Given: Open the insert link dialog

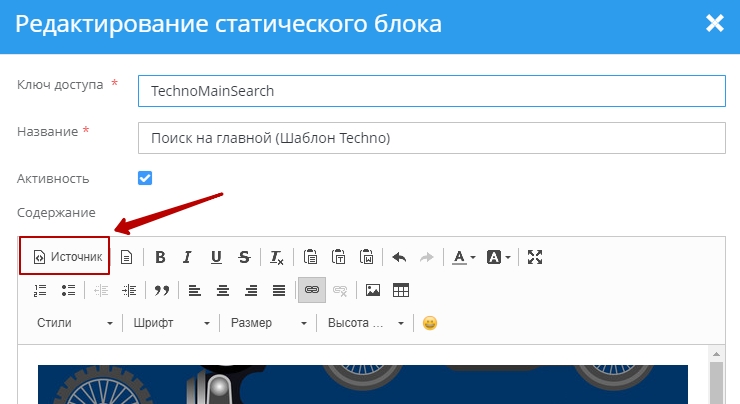Looking at the screenshot, I should (x=311, y=290).
